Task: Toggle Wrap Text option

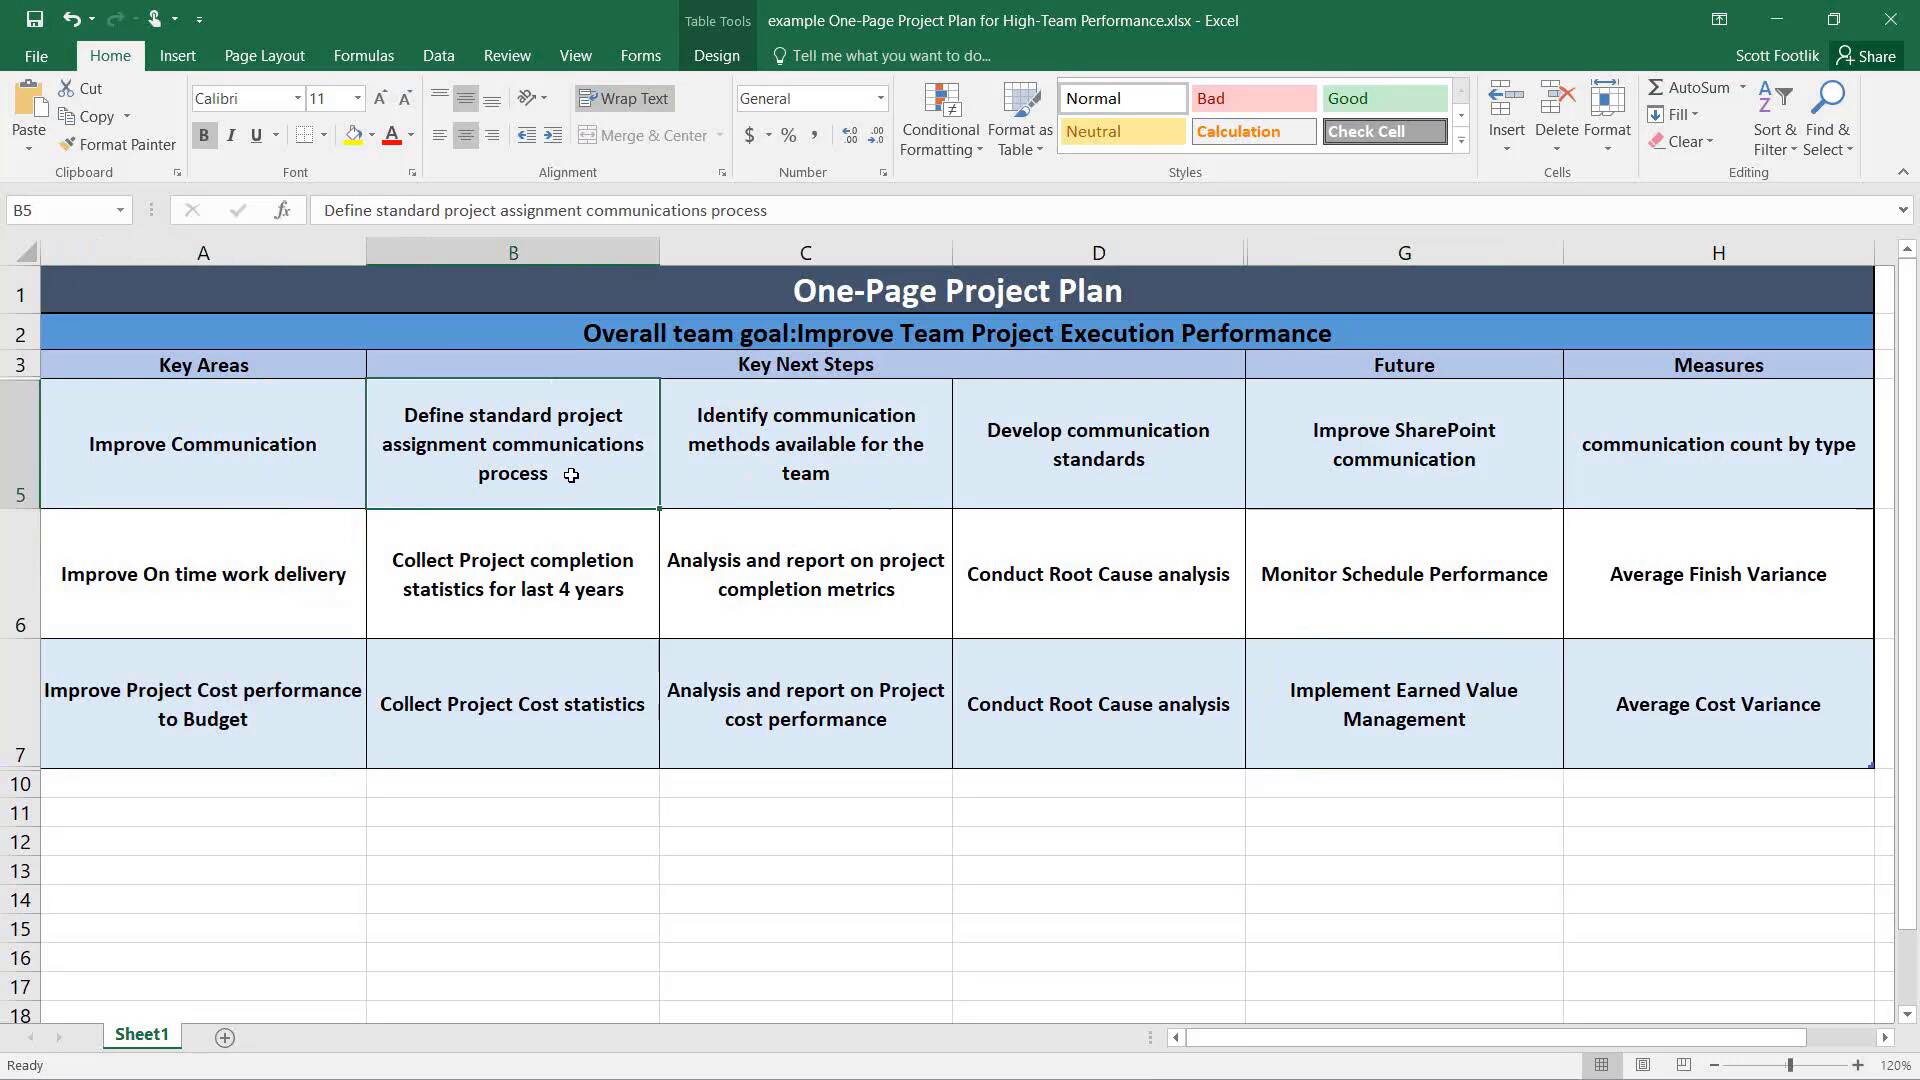Action: (x=624, y=98)
